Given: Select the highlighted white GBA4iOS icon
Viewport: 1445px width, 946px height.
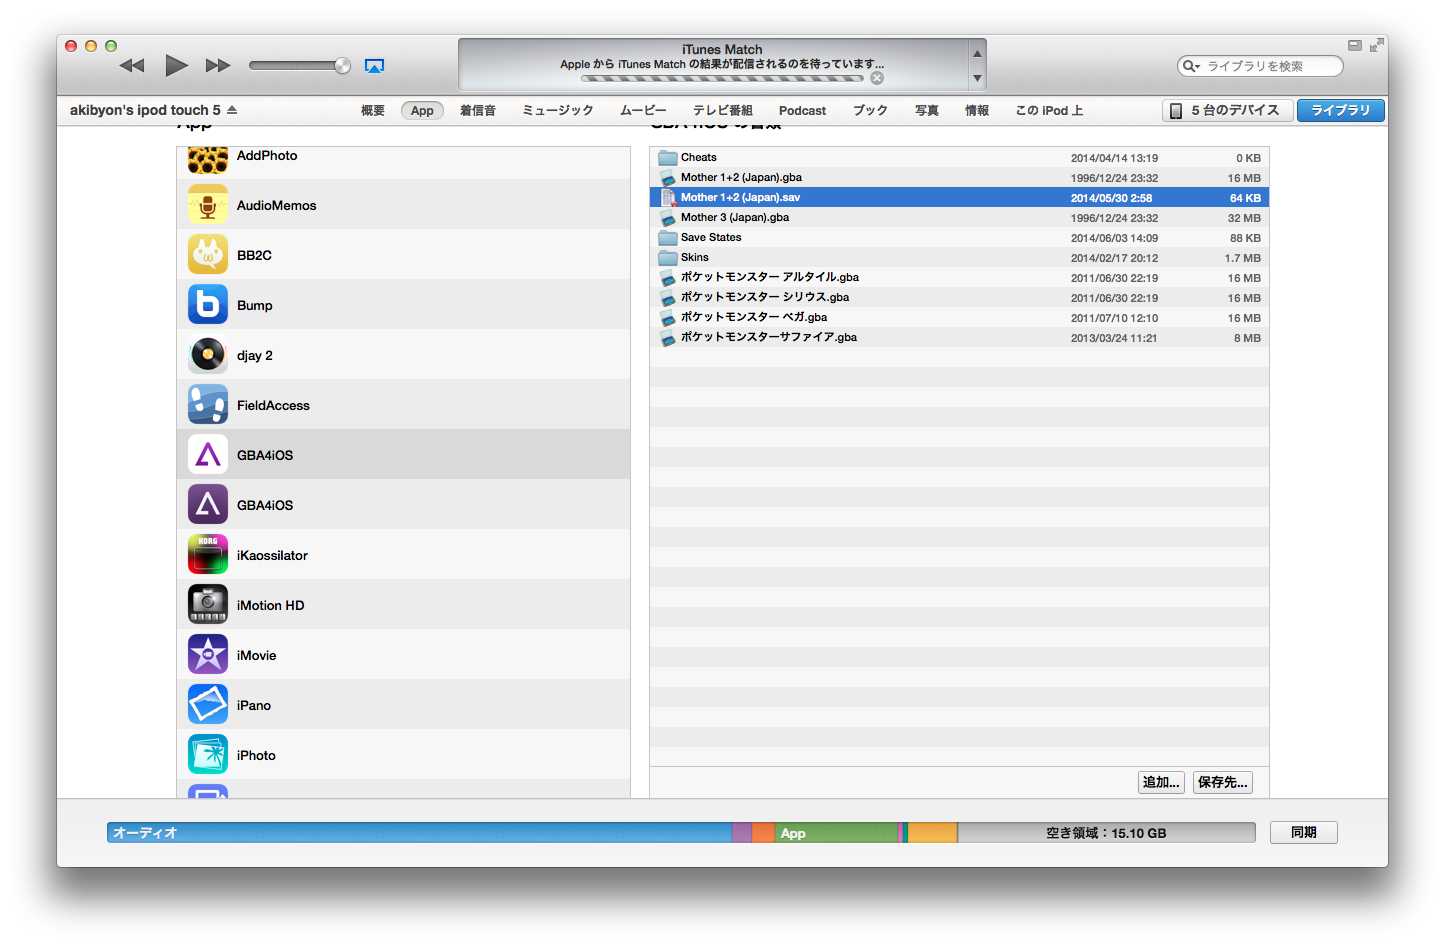Looking at the screenshot, I should coord(208,455).
